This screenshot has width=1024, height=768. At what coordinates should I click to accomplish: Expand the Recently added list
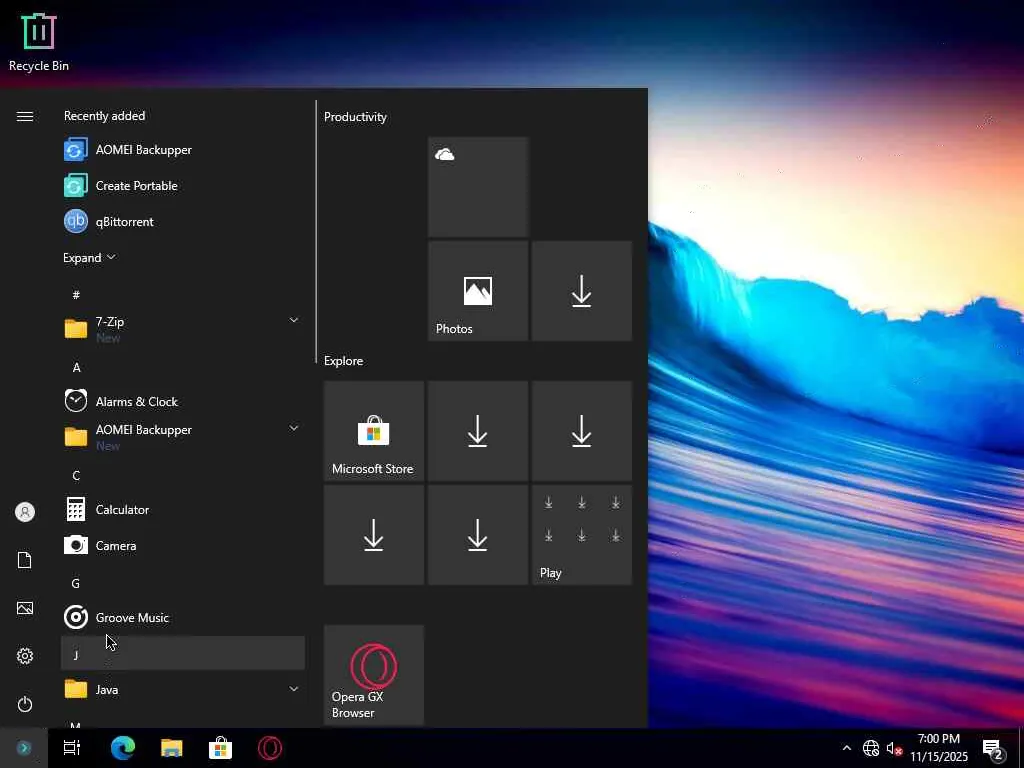point(89,258)
